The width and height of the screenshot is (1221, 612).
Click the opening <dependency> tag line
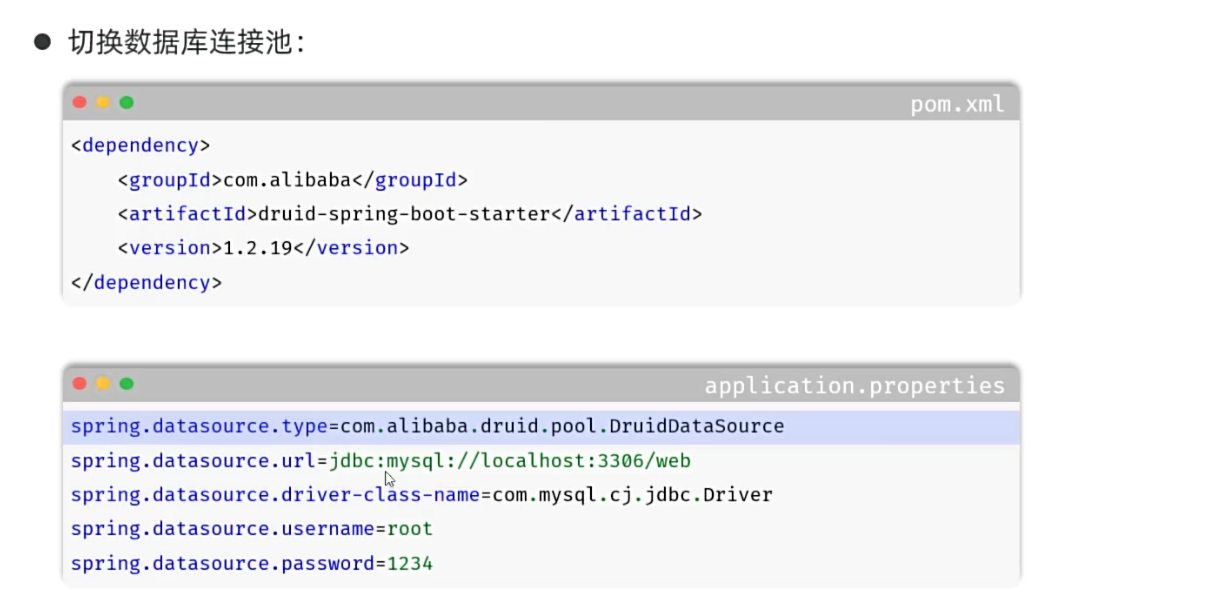click(x=141, y=146)
